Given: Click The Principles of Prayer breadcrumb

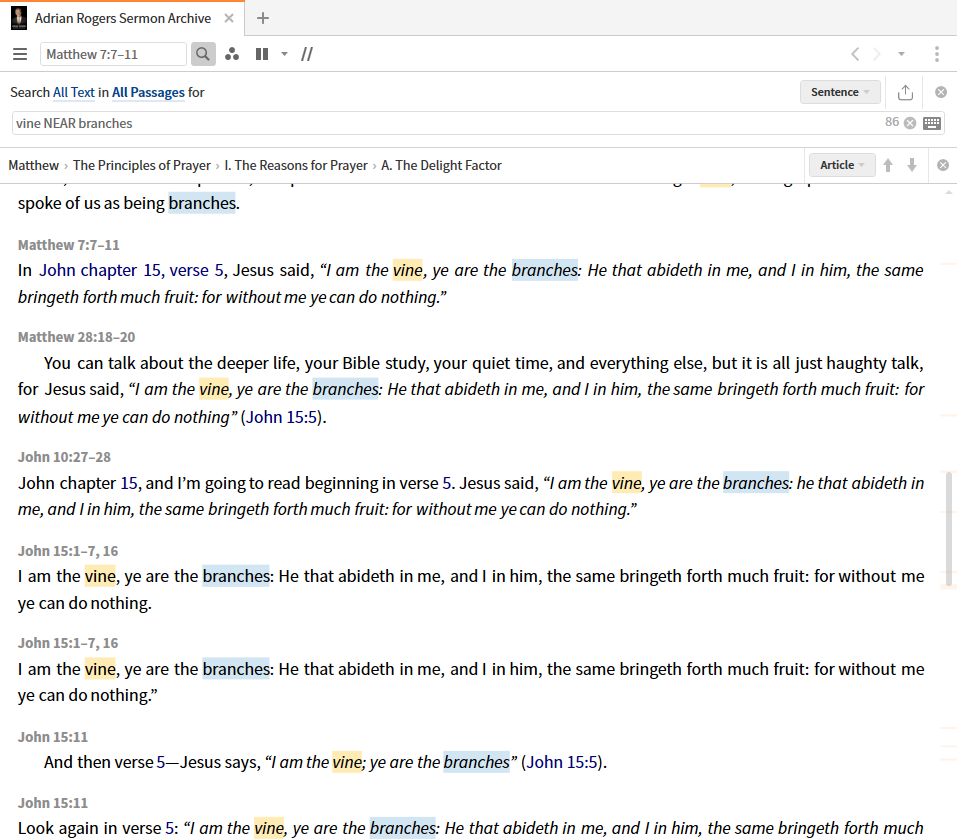Looking at the screenshot, I should 142,165.
